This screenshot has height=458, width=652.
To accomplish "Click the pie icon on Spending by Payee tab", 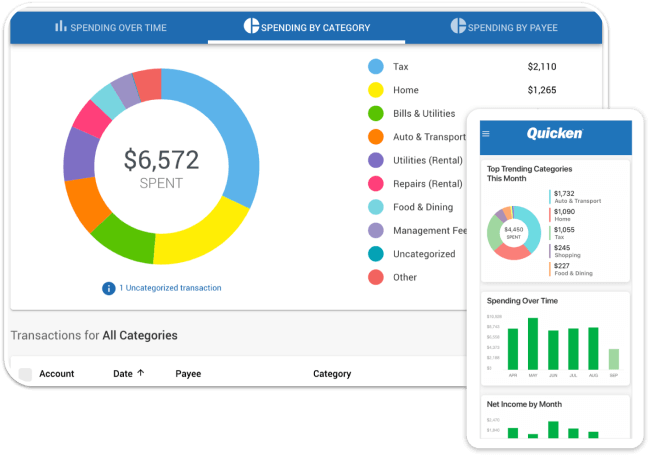I will tap(458, 26).
